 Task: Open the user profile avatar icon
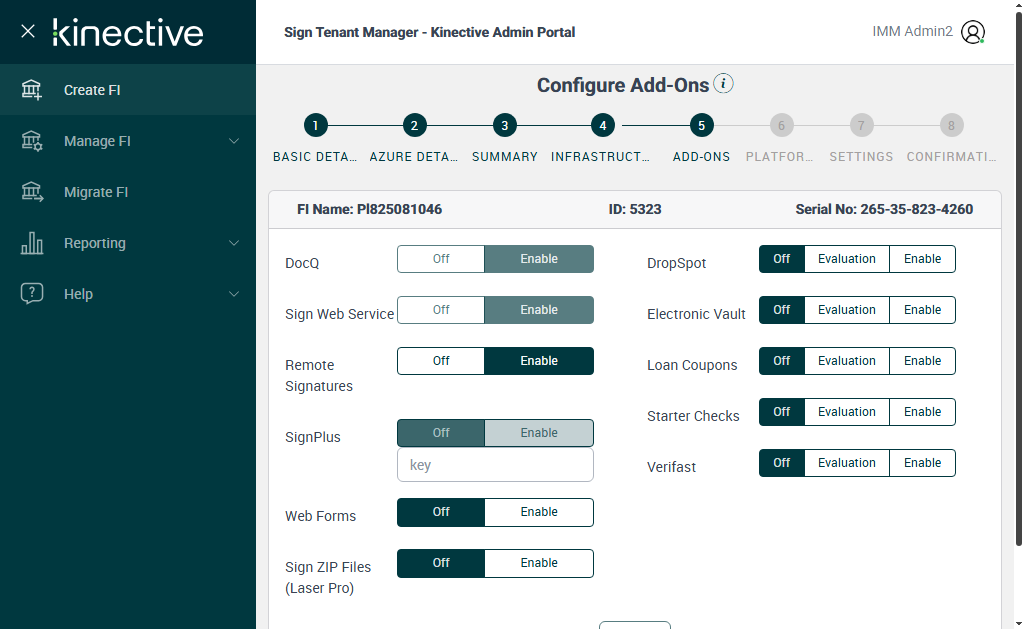[972, 32]
